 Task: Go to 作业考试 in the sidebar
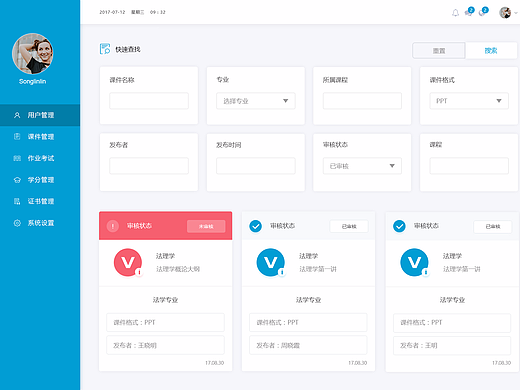[x=40, y=158]
